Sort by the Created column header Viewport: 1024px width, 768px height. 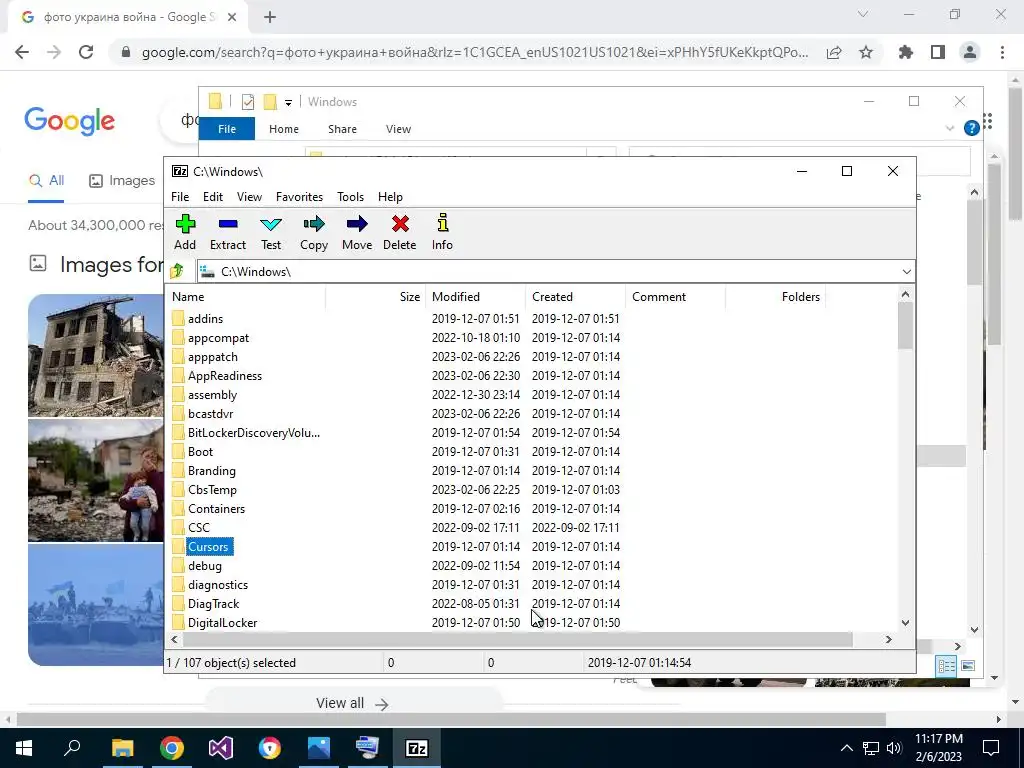(575, 296)
